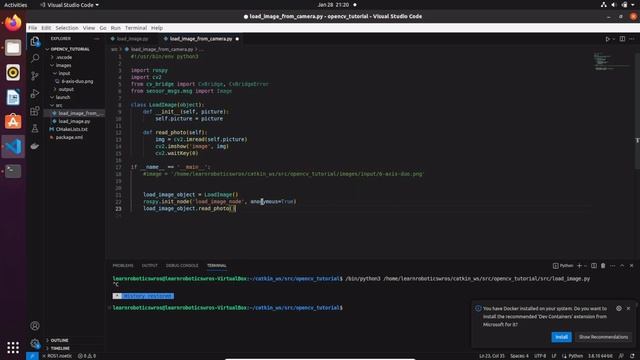Open Files manager from the dock
This screenshot has width=640, height=360.
tap(13, 48)
